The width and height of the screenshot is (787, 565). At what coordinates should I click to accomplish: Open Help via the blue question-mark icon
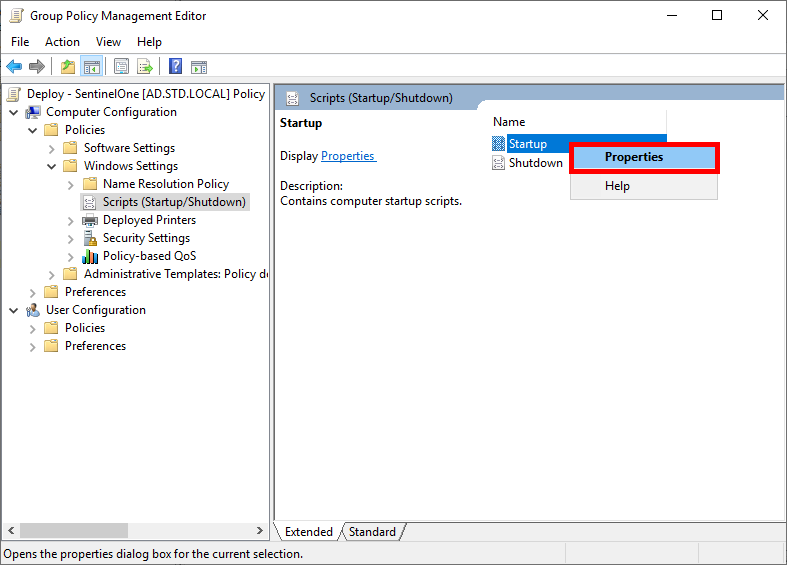click(175, 67)
